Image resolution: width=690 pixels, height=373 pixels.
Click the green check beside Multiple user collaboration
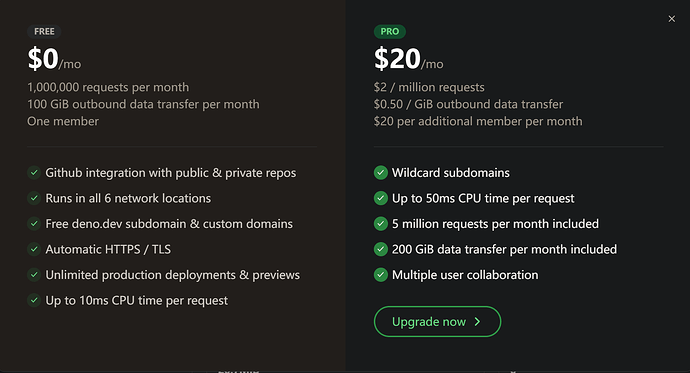tap(381, 274)
